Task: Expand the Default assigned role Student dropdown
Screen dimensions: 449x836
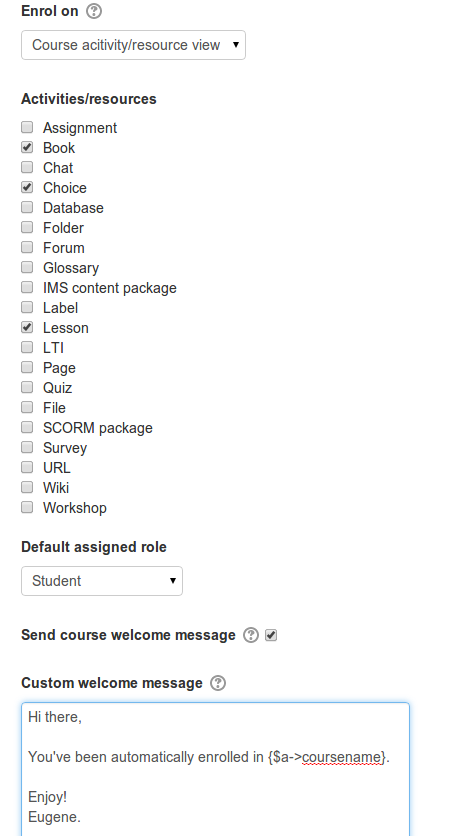Action: click(102, 581)
